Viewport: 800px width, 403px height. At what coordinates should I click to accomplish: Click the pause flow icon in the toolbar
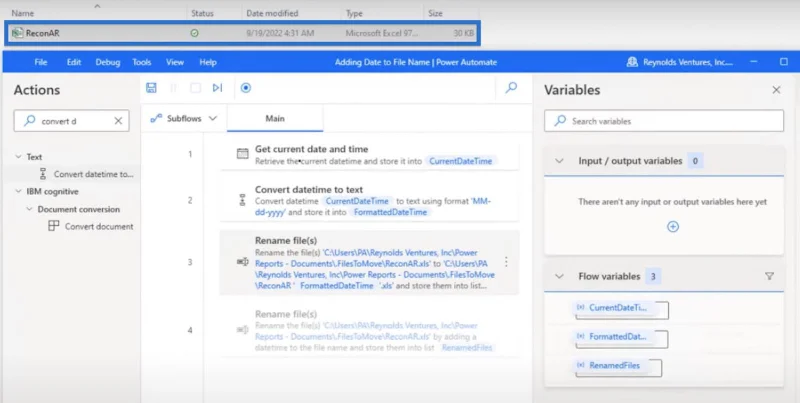pos(173,88)
